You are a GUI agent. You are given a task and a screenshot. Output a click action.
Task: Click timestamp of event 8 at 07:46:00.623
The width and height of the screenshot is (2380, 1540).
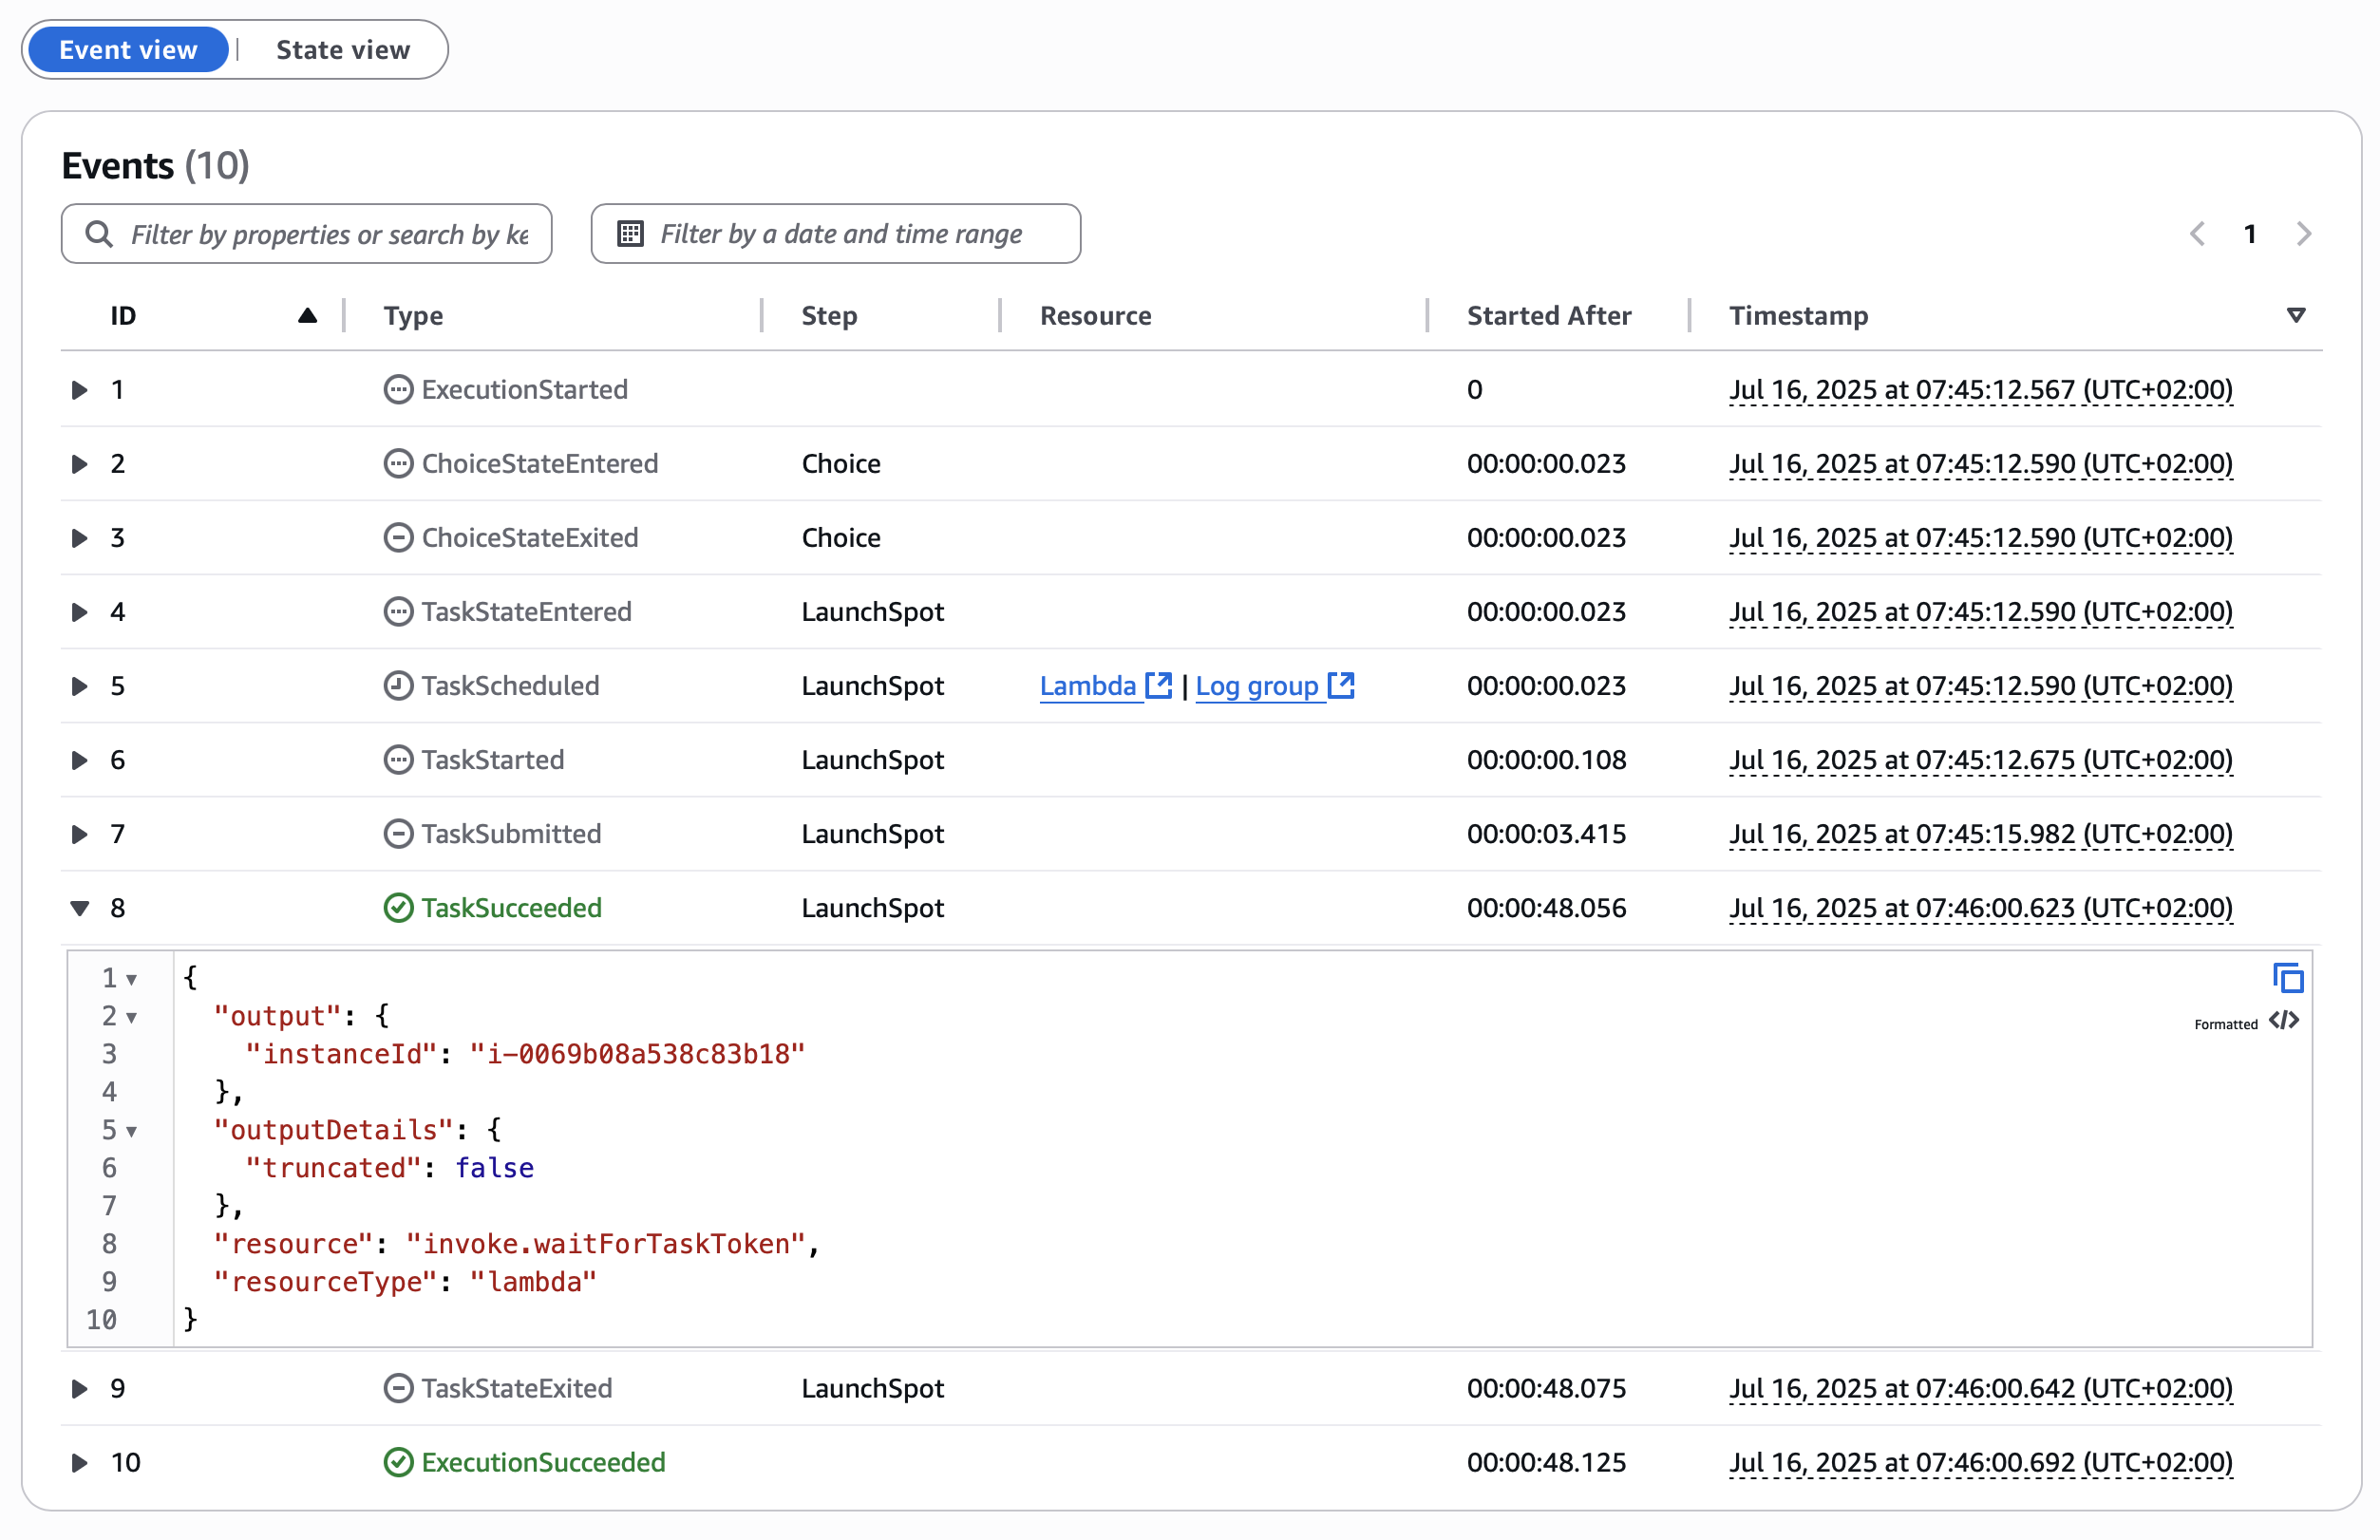click(x=1980, y=908)
